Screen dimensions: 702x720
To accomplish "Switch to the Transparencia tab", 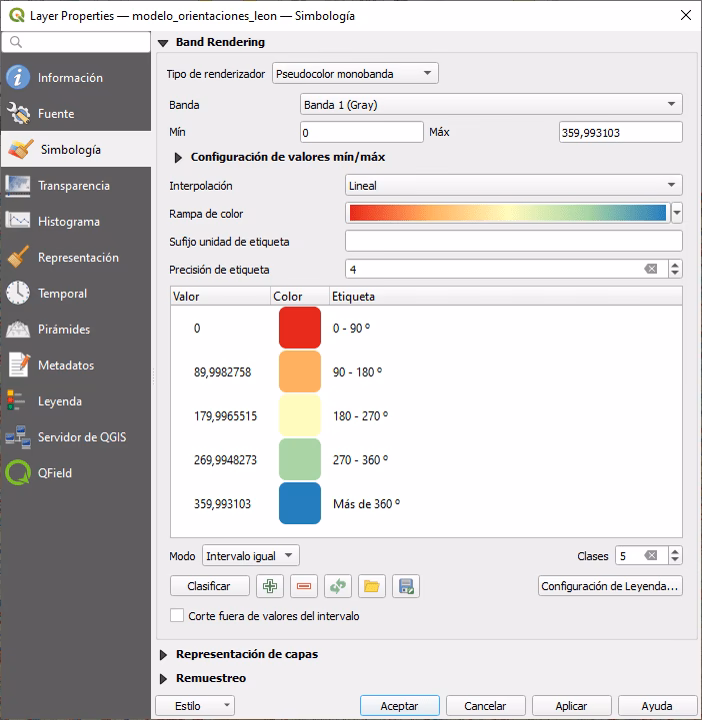I will (x=76, y=186).
